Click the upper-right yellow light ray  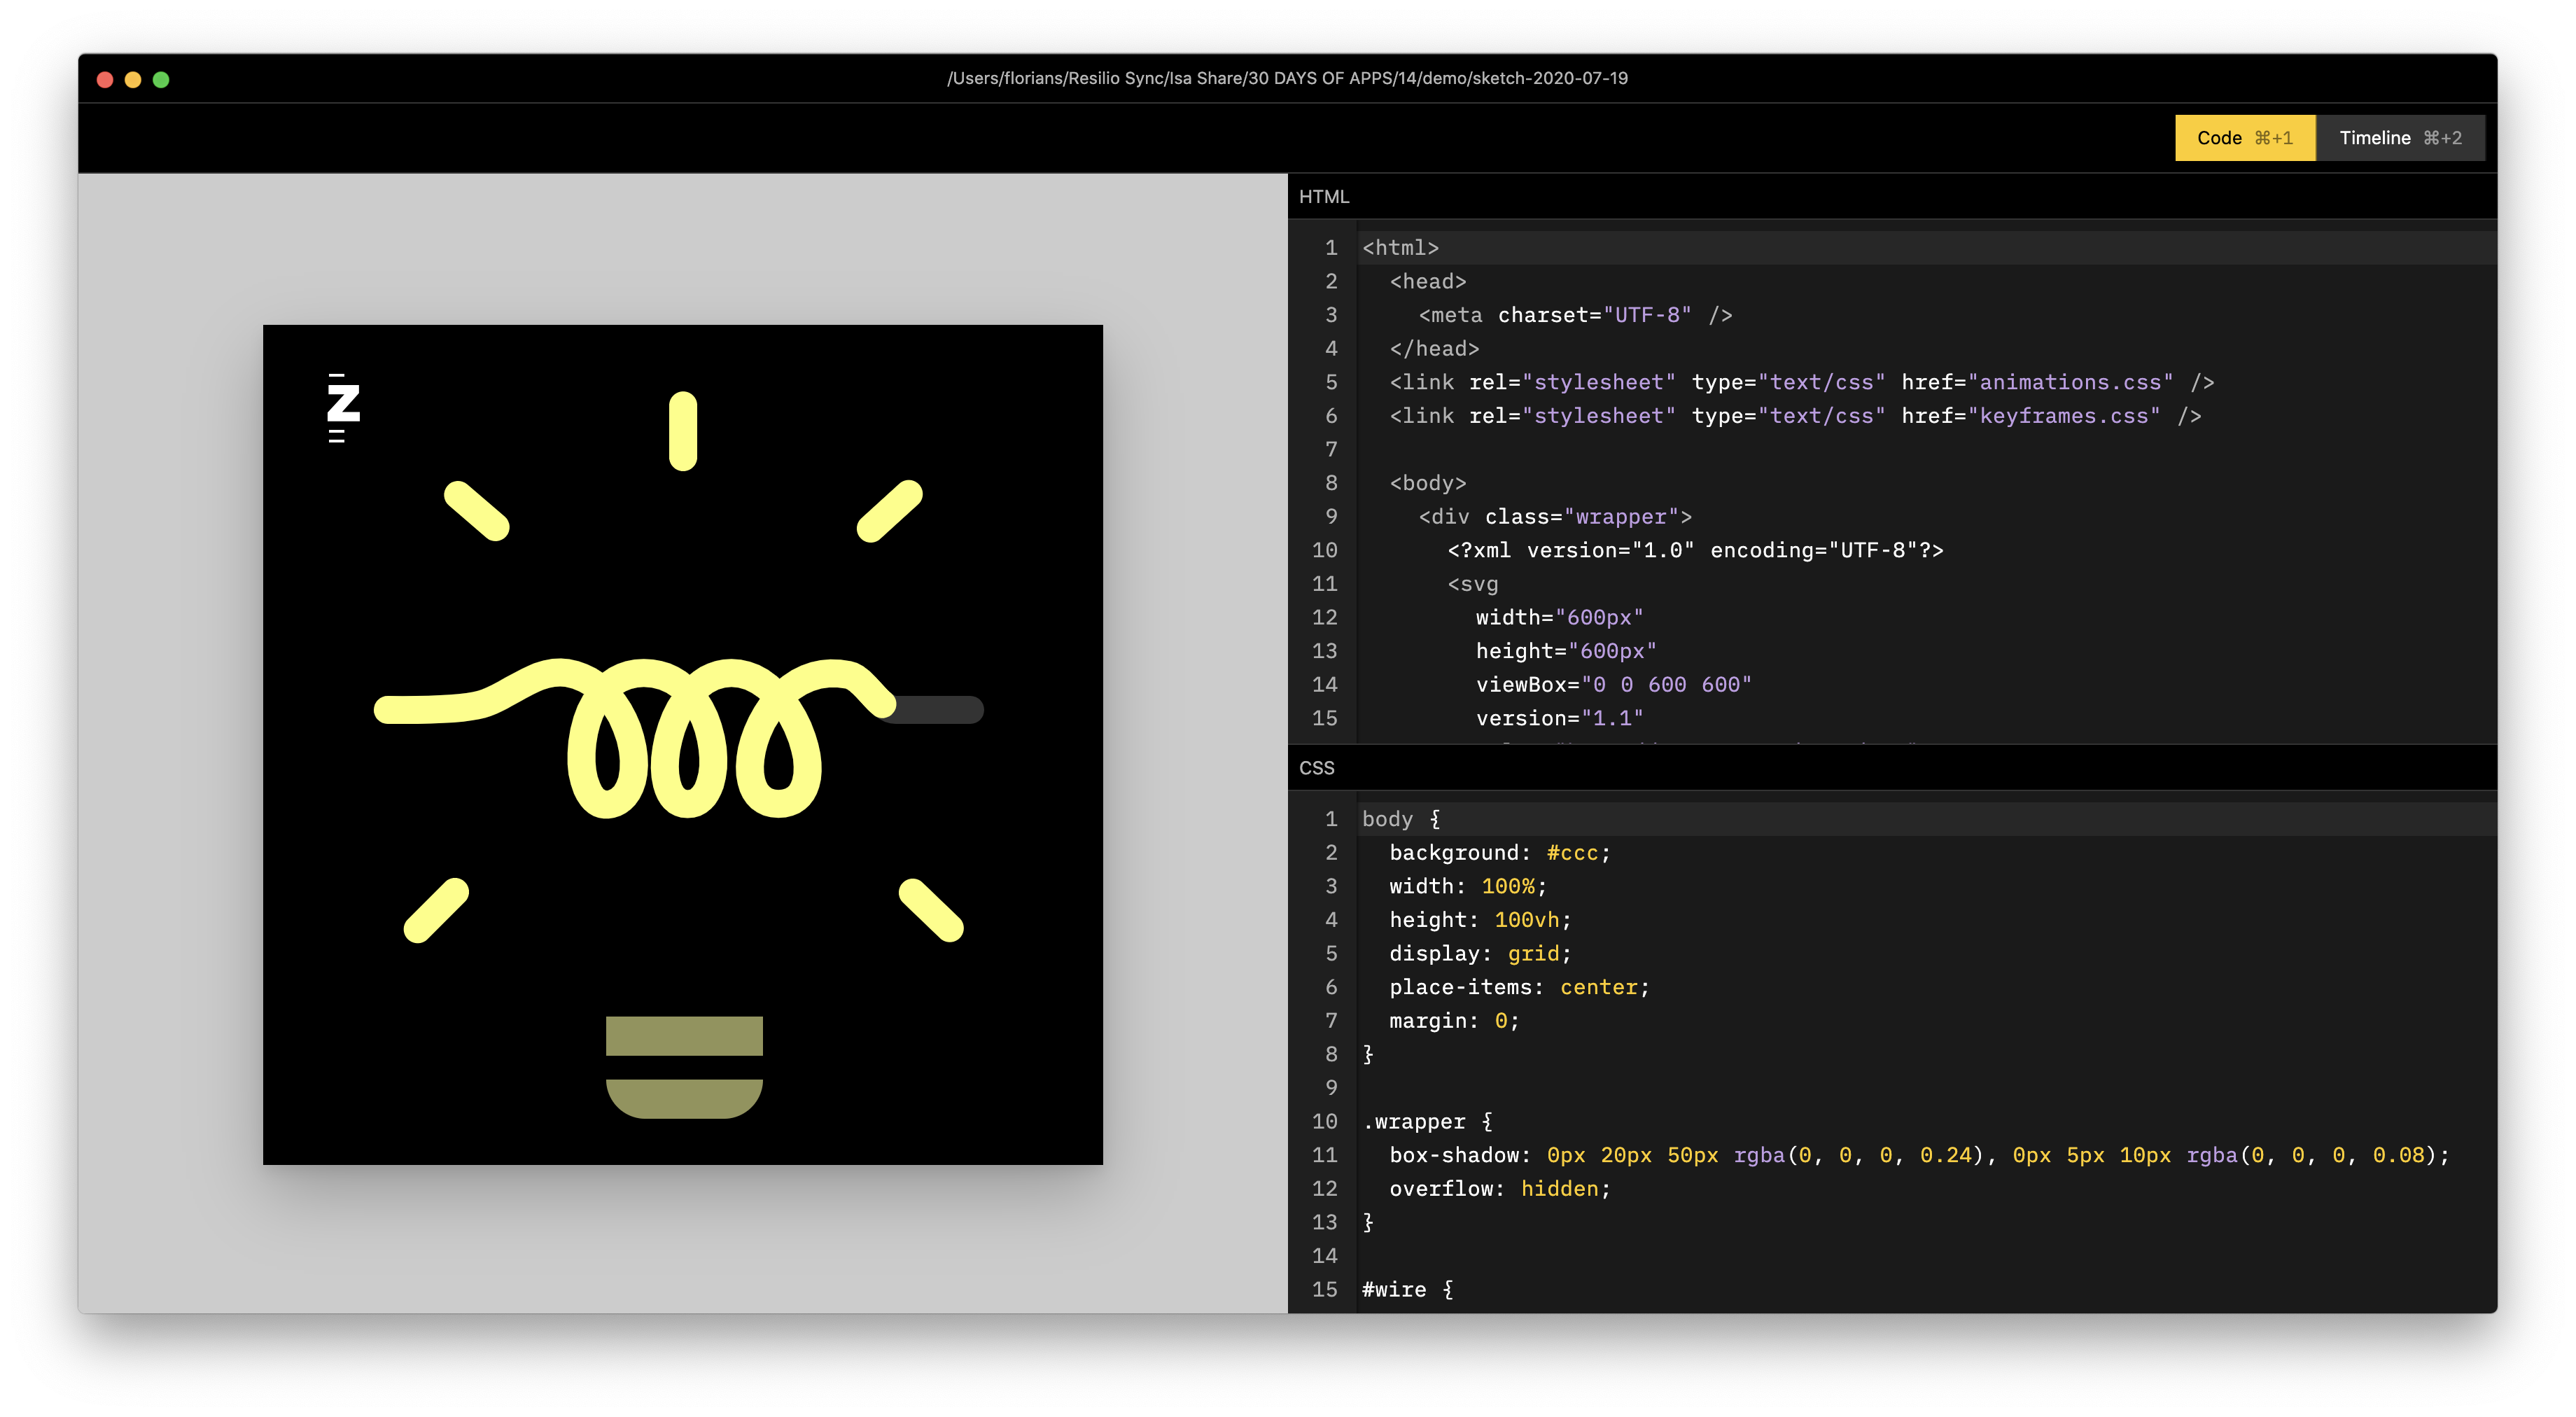889,511
